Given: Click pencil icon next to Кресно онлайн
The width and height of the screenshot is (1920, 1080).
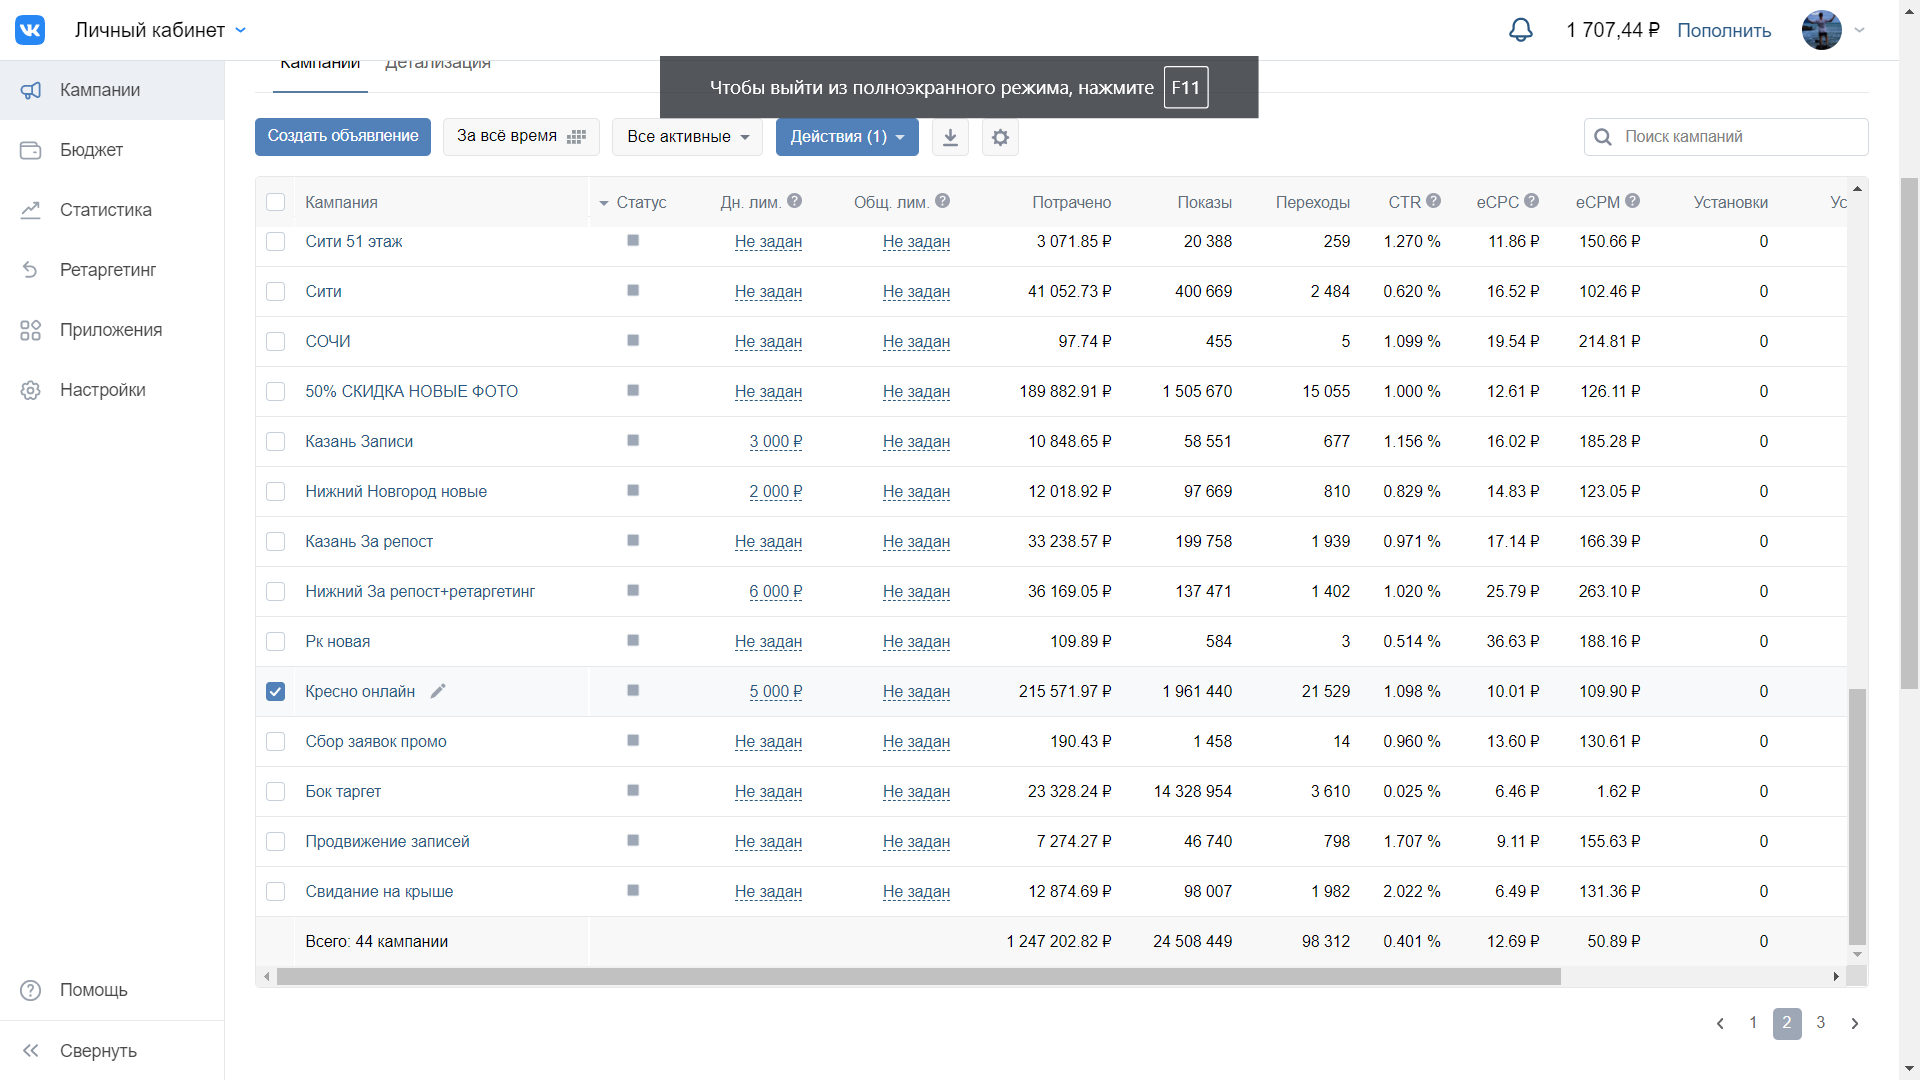Looking at the screenshot, I should [x=438, y=691].
